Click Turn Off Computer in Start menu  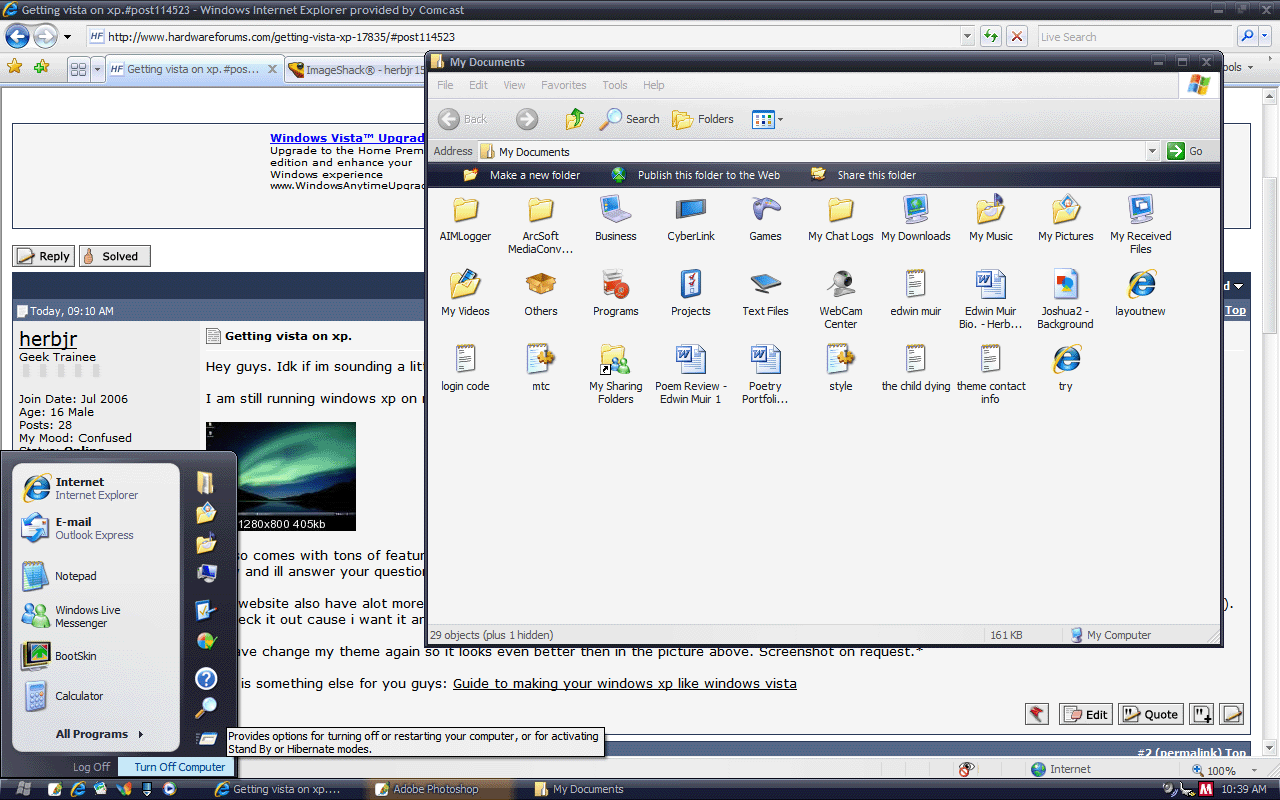178,767
